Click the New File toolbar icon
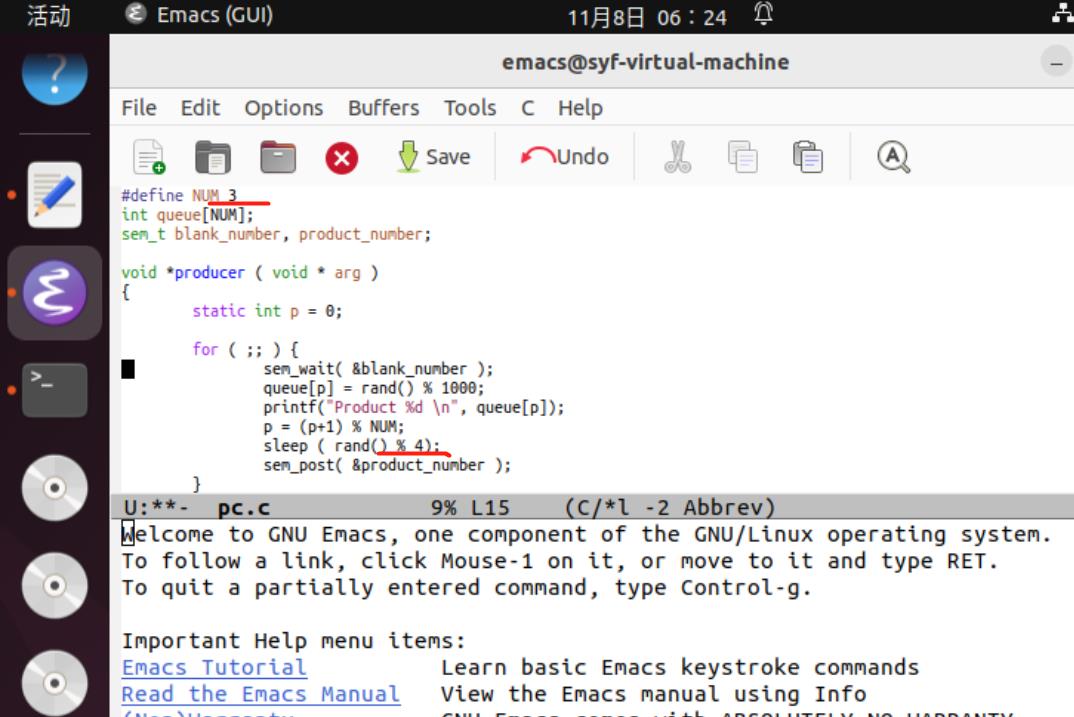This screenshot has height=717, width=1074. 149,157
